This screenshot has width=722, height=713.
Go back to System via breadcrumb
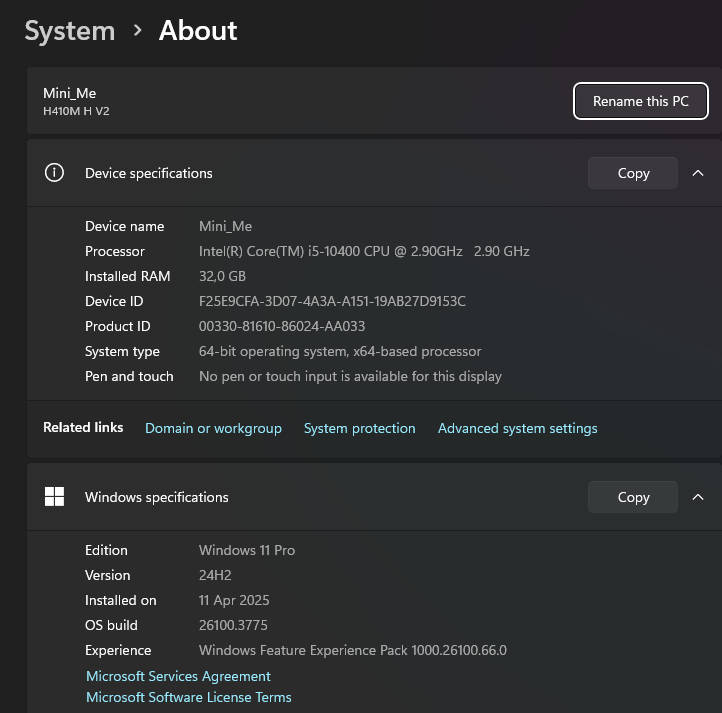tap(69, 31)
